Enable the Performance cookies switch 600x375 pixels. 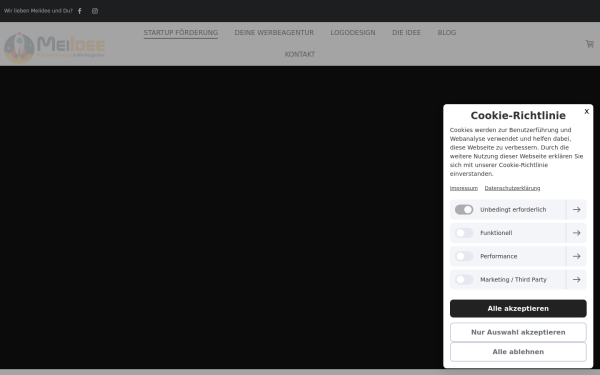[464, 256]
